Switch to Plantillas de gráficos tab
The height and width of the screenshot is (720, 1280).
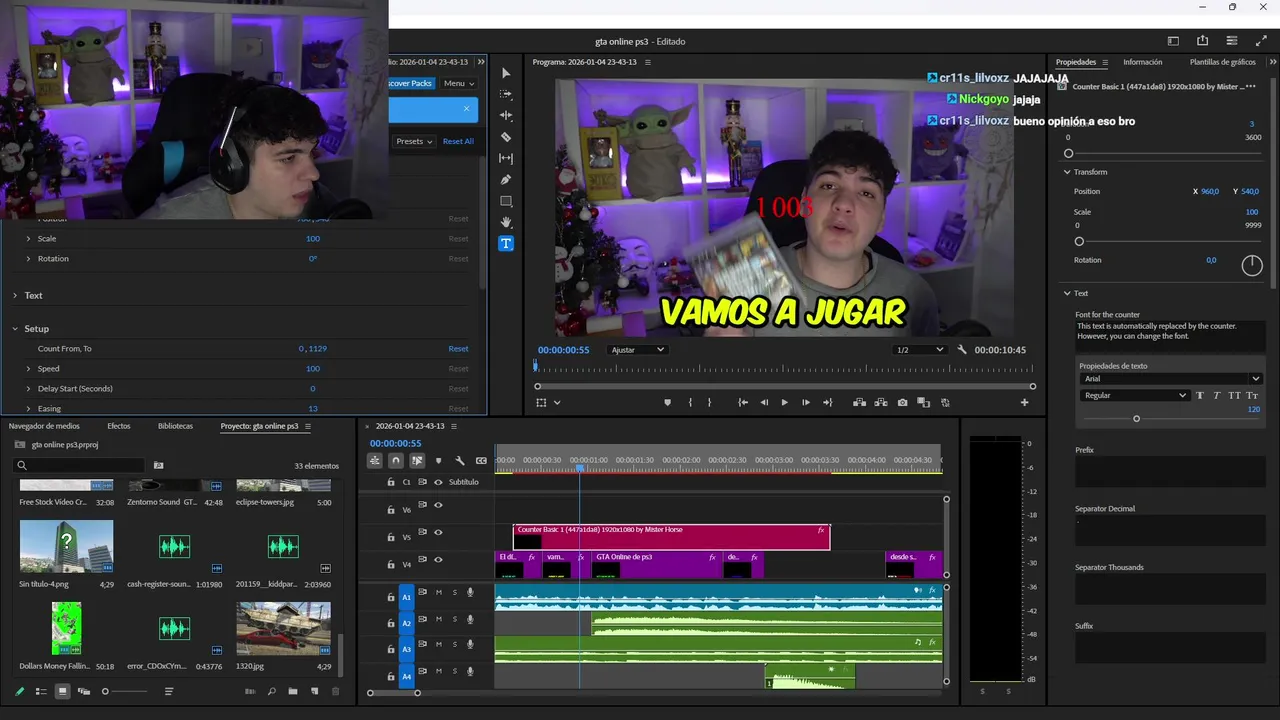click(1222, 62)
